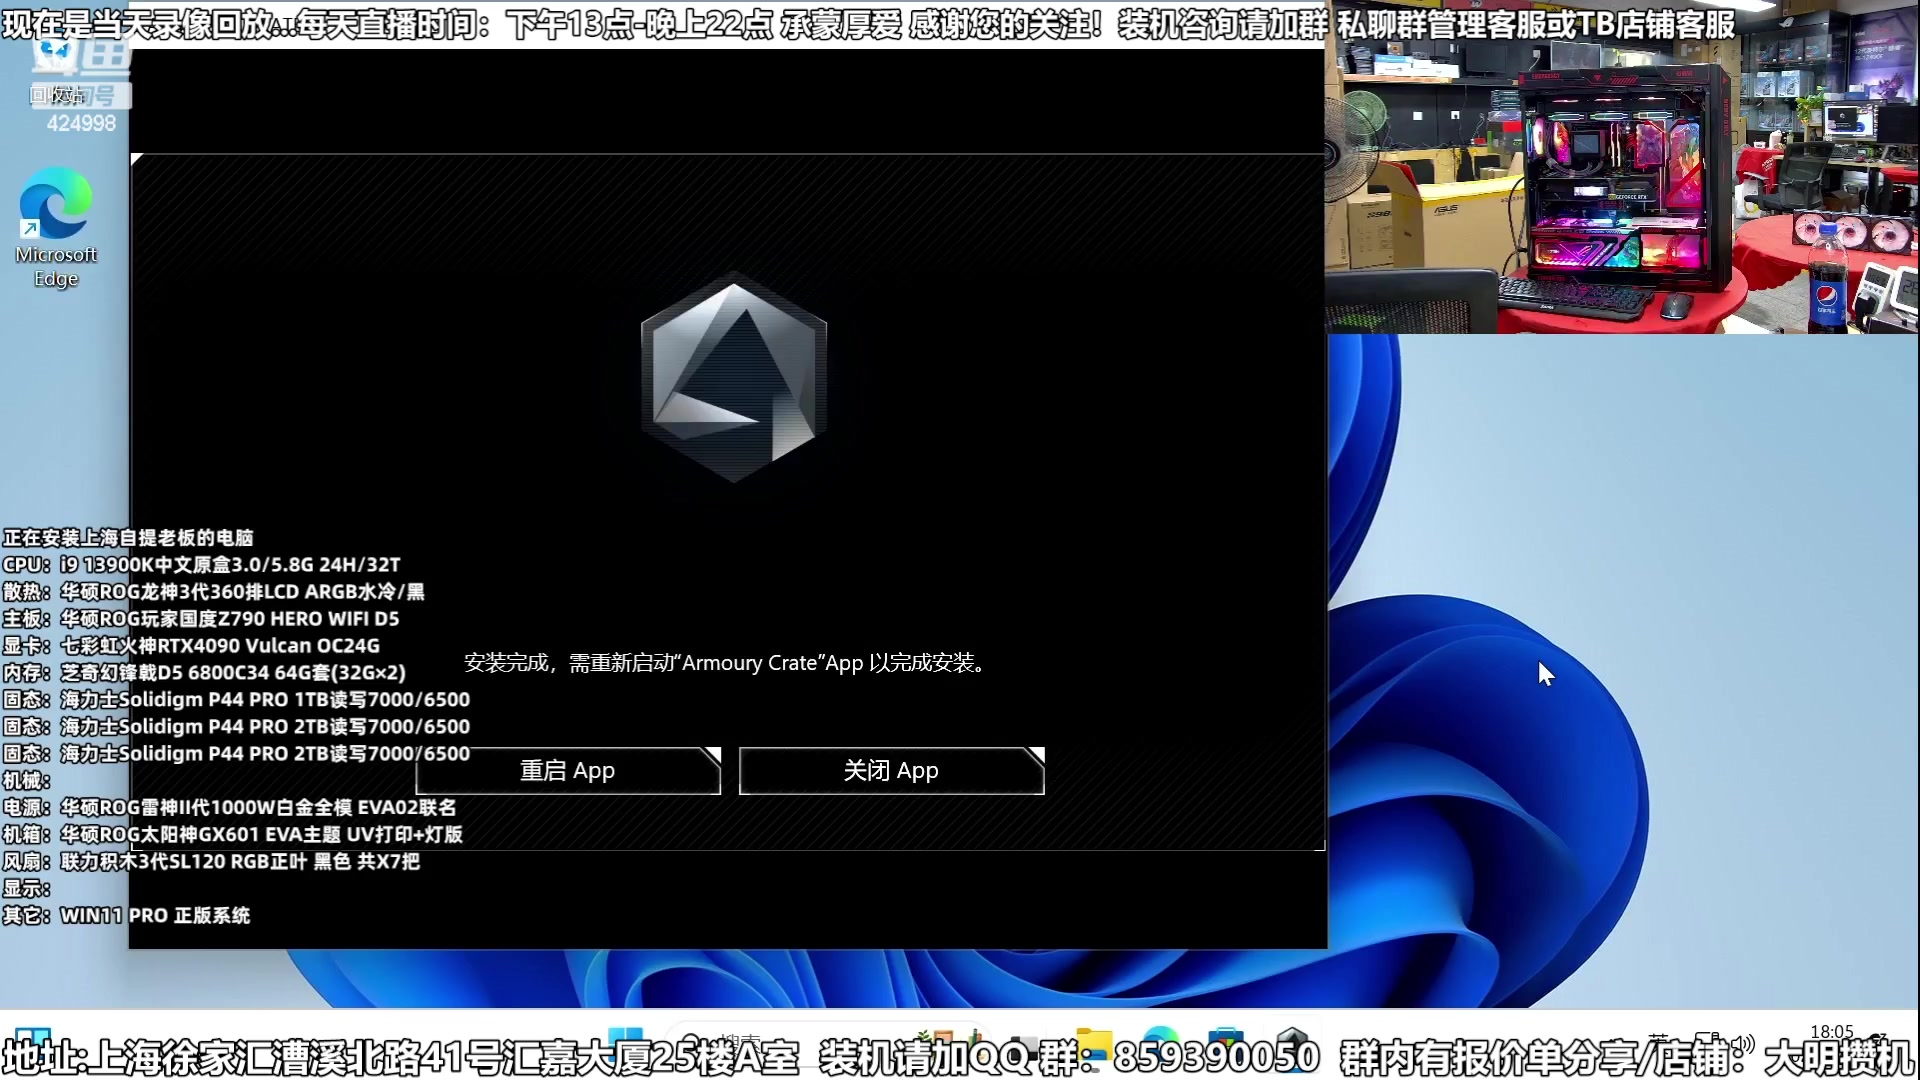Viewport: 1920px width, 1080px height.
Task: Open Microsoft Store from the taskbar
Action: click(1225, 1040)
